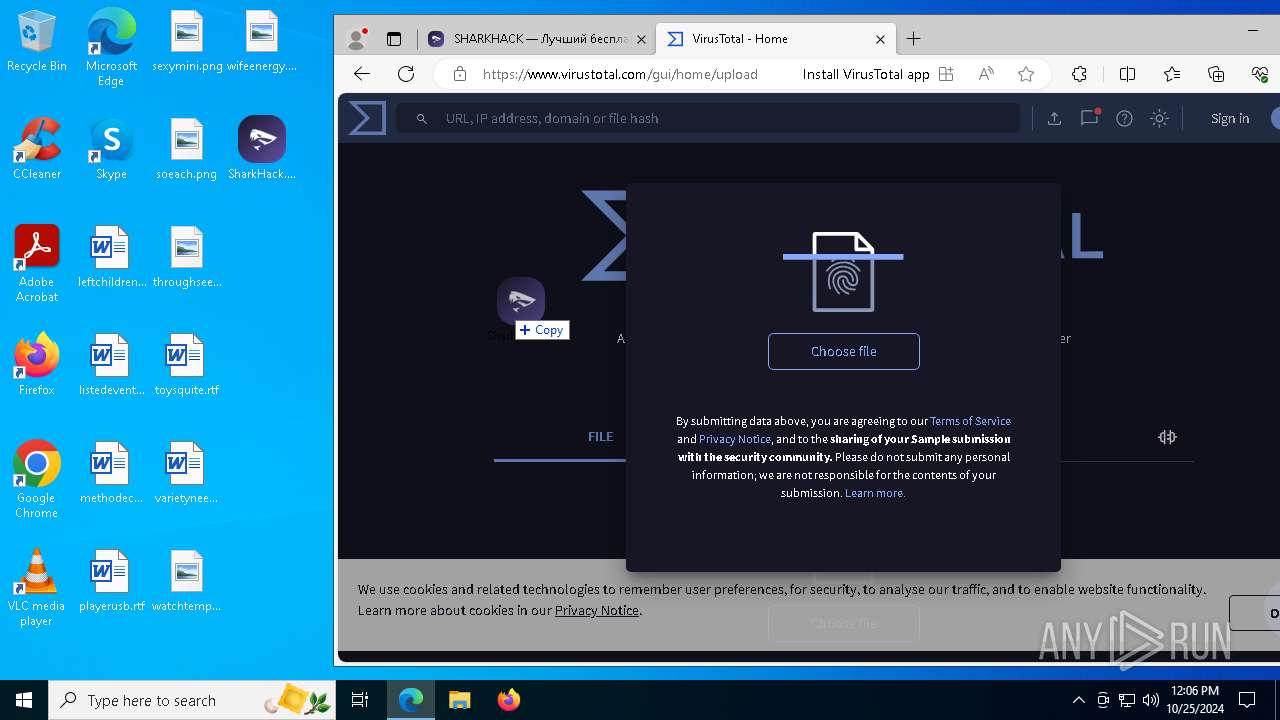Open the Recycle Bin desktop icon

pyautogui.click(x=36, y=42)
